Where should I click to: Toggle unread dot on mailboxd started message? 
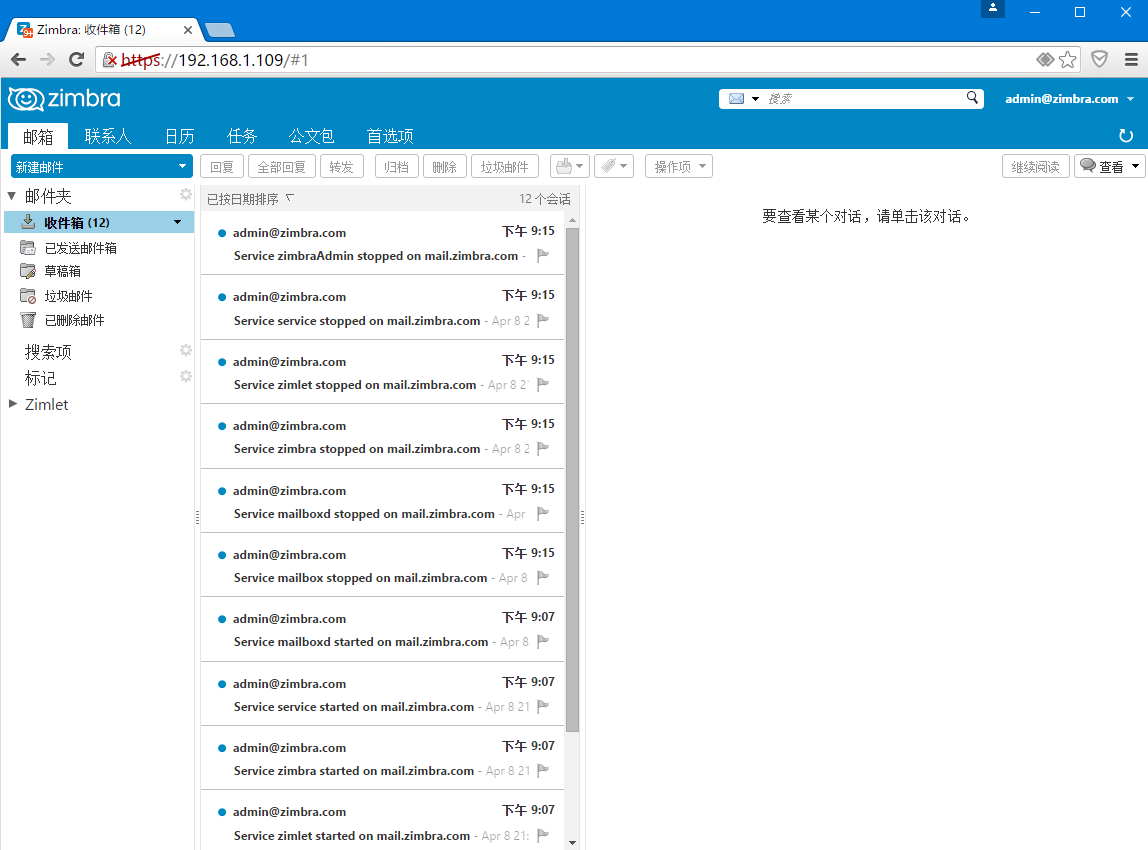(x=222, y=619)
